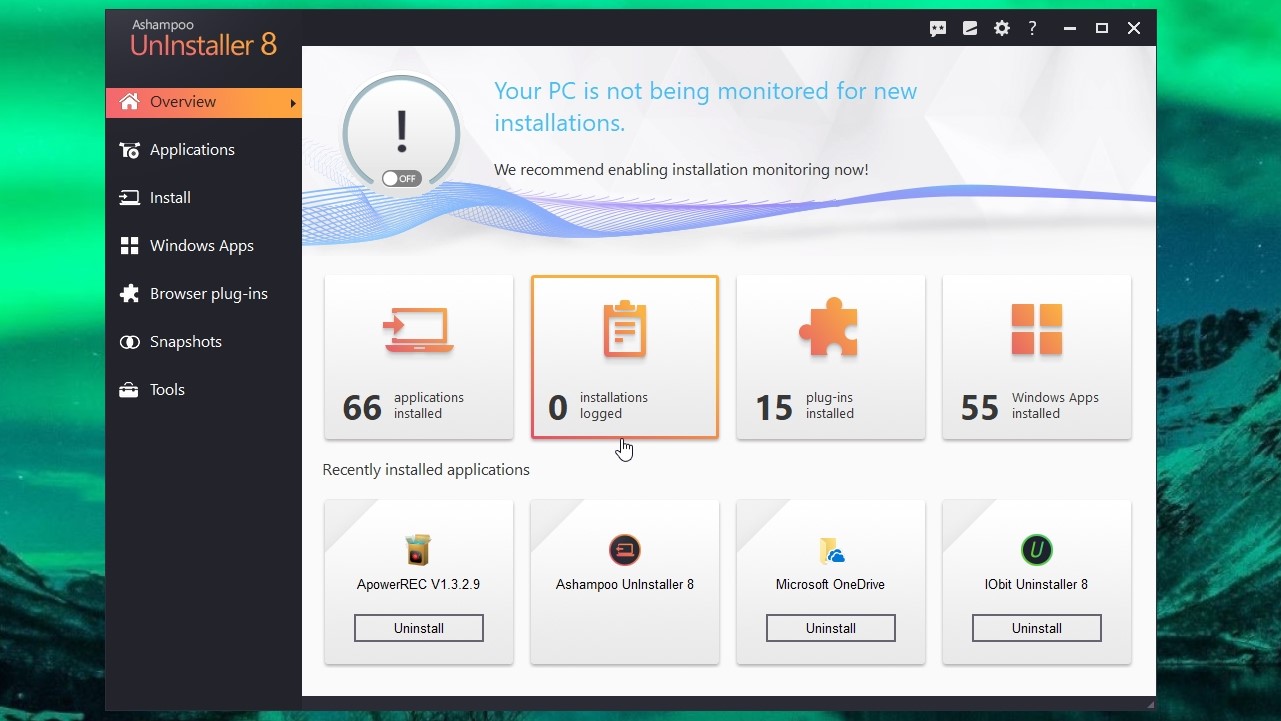The image size is (1281, 721).
Task: Click the laptop icon on applications installed tile
Action: coord(418,331)
